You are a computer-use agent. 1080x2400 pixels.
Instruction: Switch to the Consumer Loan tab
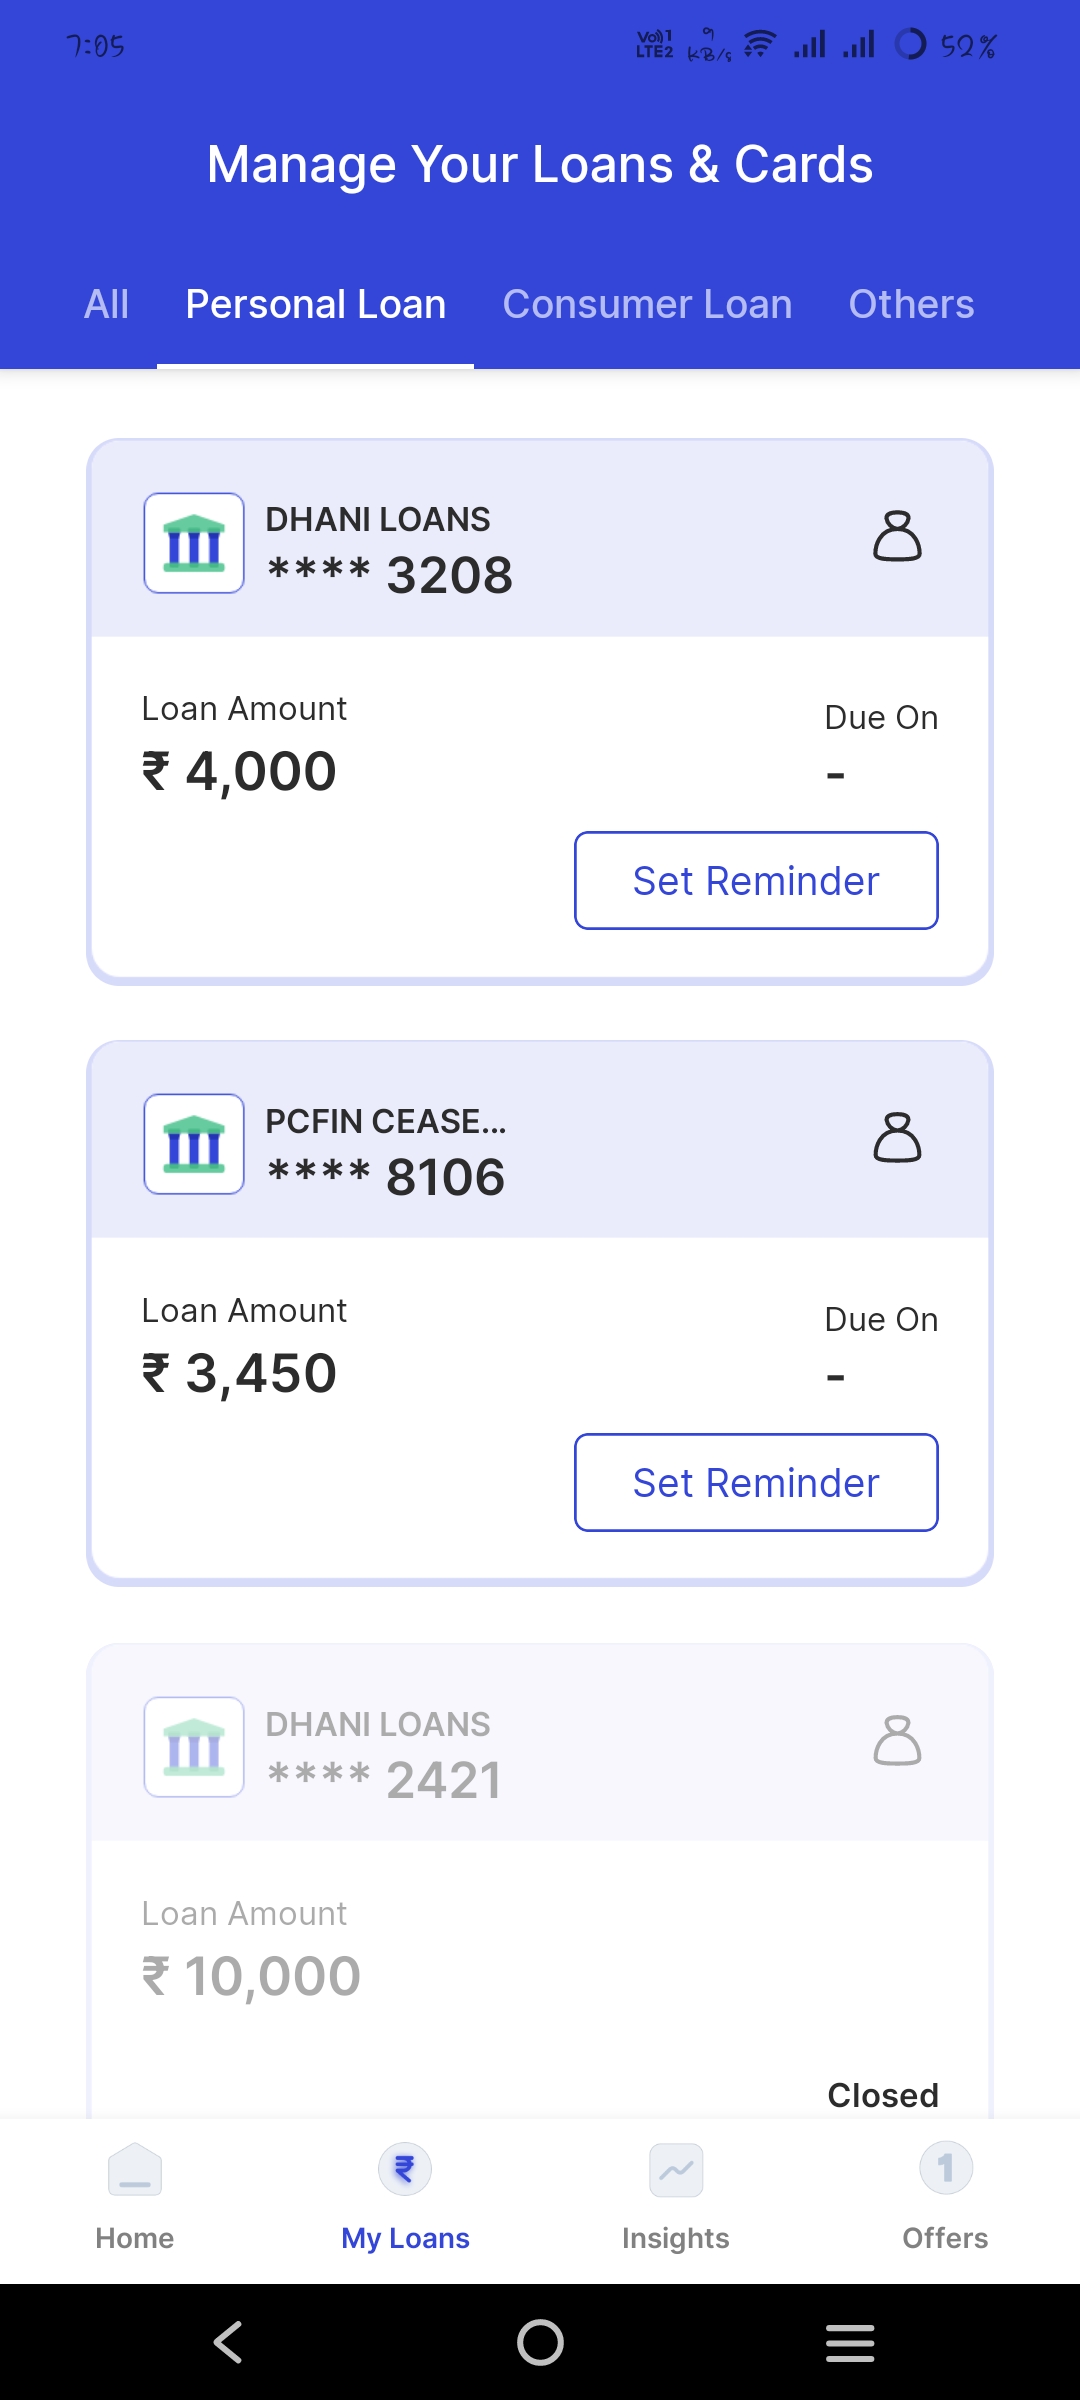tap(647, 305)
